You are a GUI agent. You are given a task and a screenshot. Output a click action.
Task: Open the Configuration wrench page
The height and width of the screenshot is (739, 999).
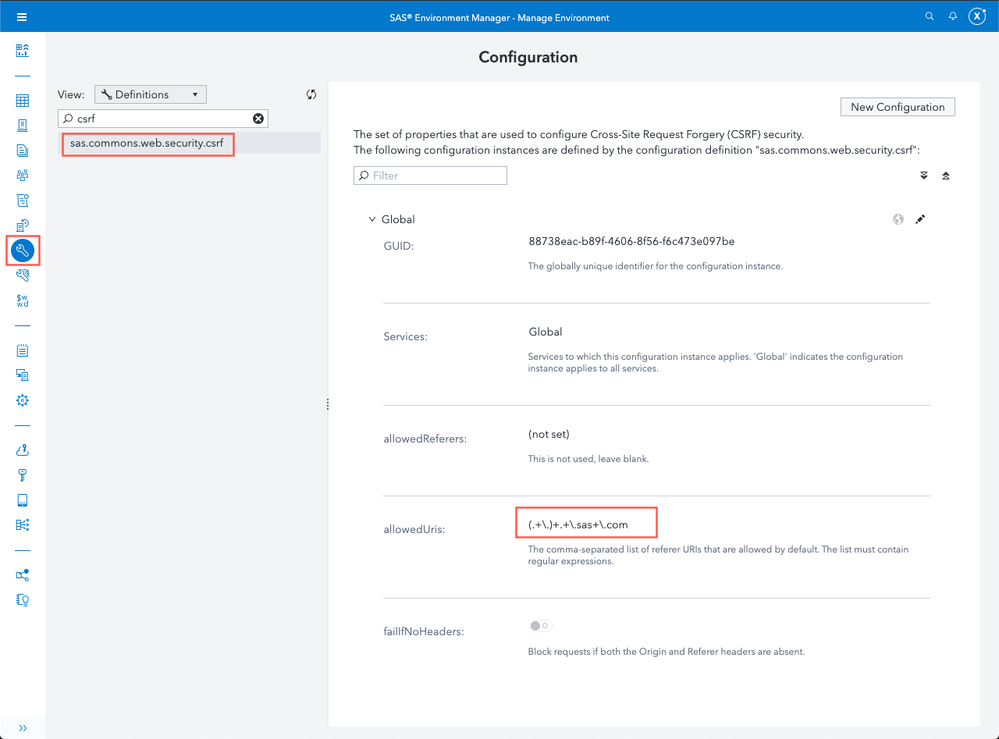point(22,250)
